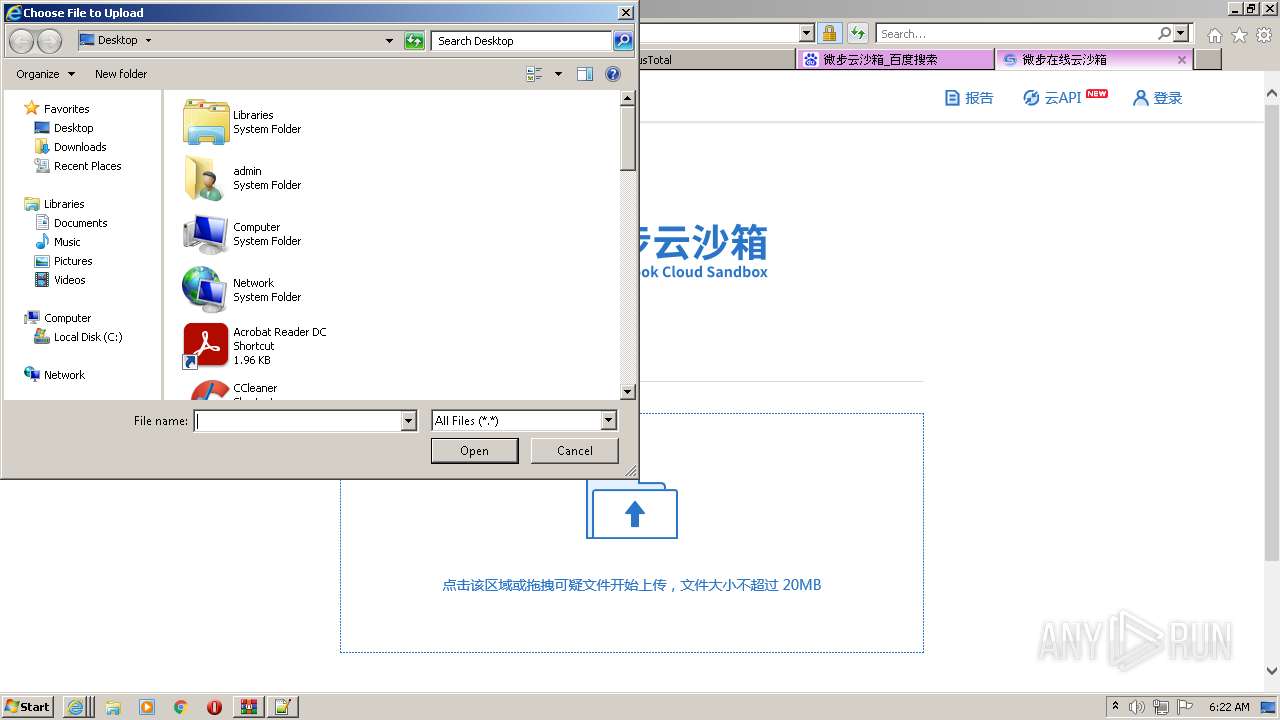This screenshot has height=720, width=1280.
Task: Select the admin system folder
Action: point(242,178)
